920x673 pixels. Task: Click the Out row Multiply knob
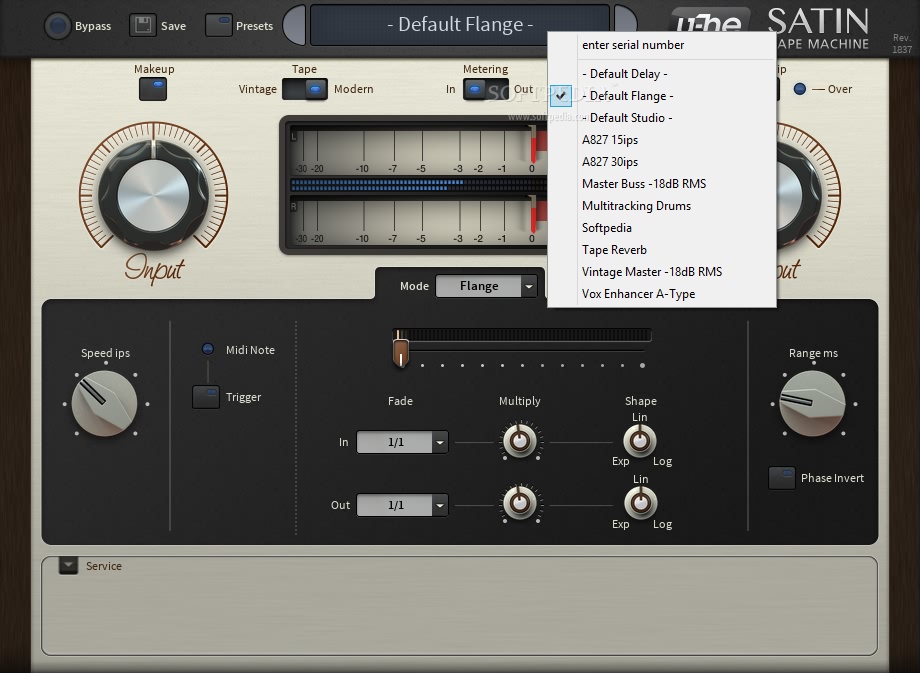pos(519,503)
